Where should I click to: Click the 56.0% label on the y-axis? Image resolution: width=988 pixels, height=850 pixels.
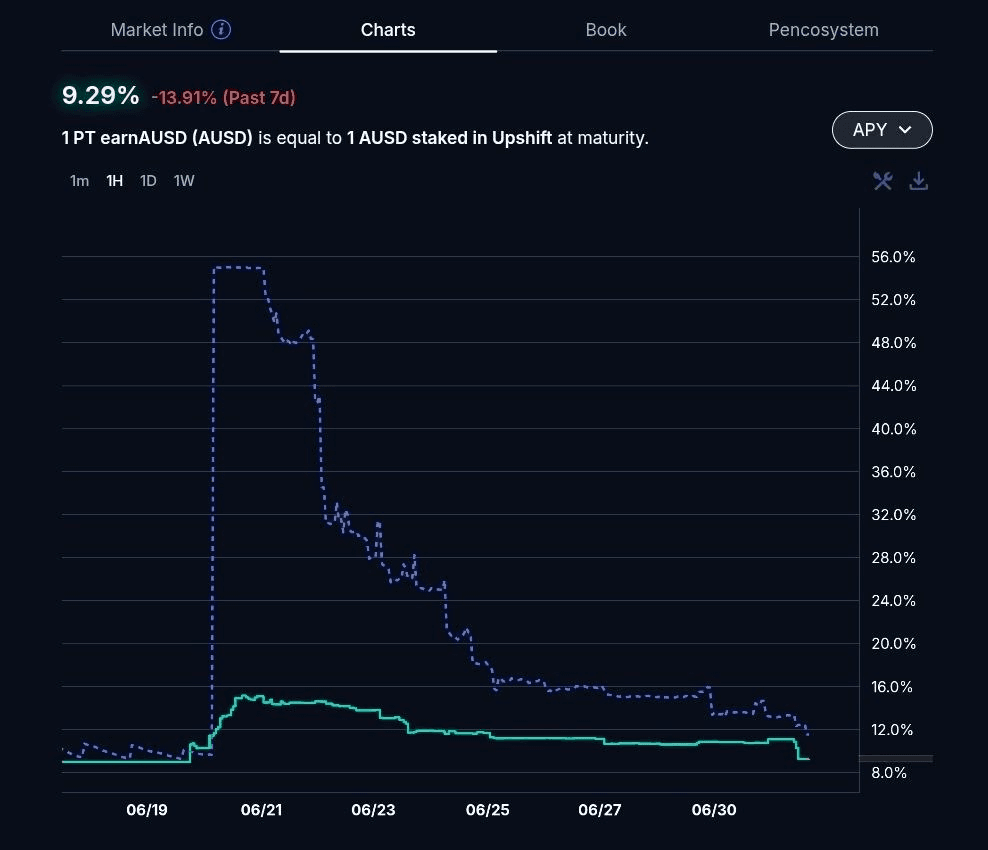point(893,256)
